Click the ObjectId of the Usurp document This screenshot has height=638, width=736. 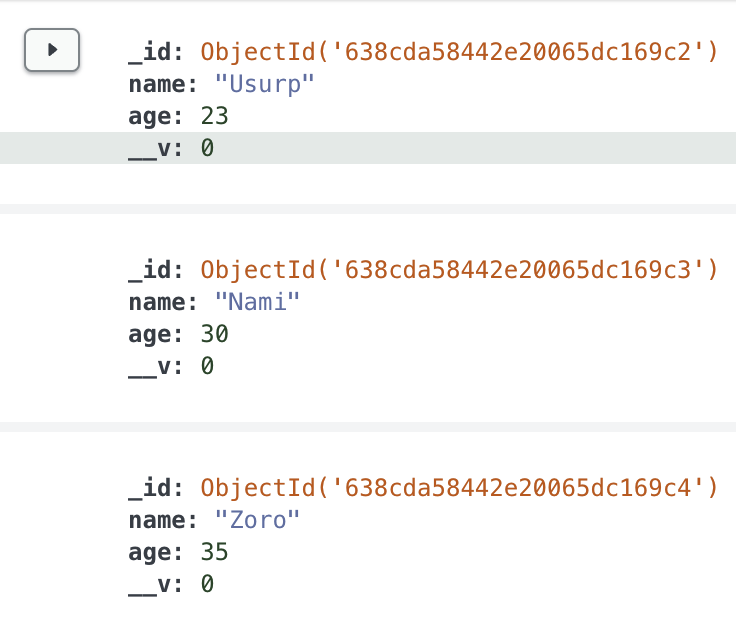[459, 52]
